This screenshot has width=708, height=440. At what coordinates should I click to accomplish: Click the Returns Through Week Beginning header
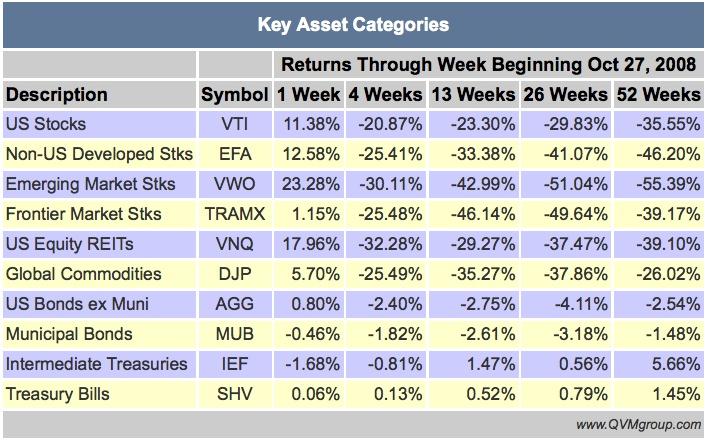coord(488,66)
